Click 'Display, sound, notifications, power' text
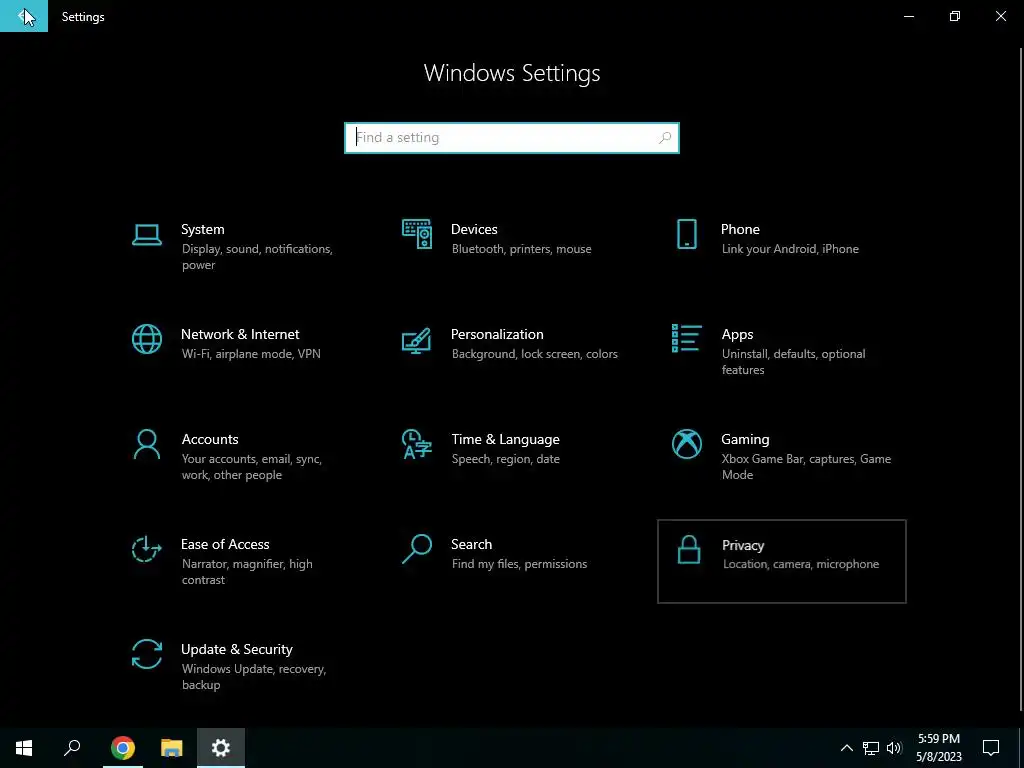The image size is (1024, 768). [x=257, y=257]
